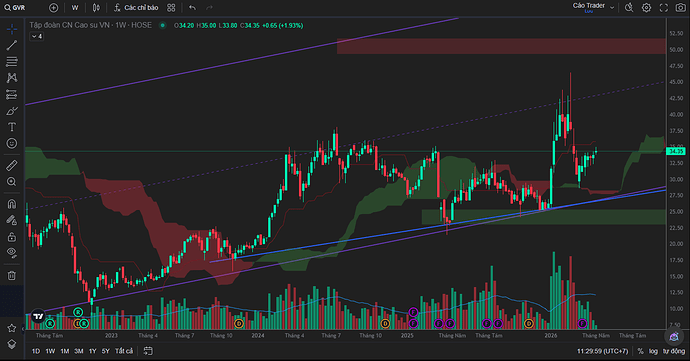The width and height of the screenshot is (690, 361).
Task: Select the trend line tool
Action: coord(12,45)
